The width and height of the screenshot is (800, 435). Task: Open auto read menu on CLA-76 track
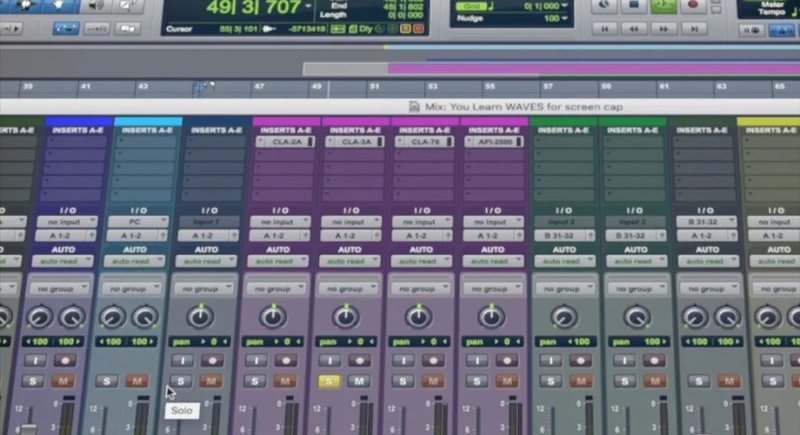coord(421,261)
